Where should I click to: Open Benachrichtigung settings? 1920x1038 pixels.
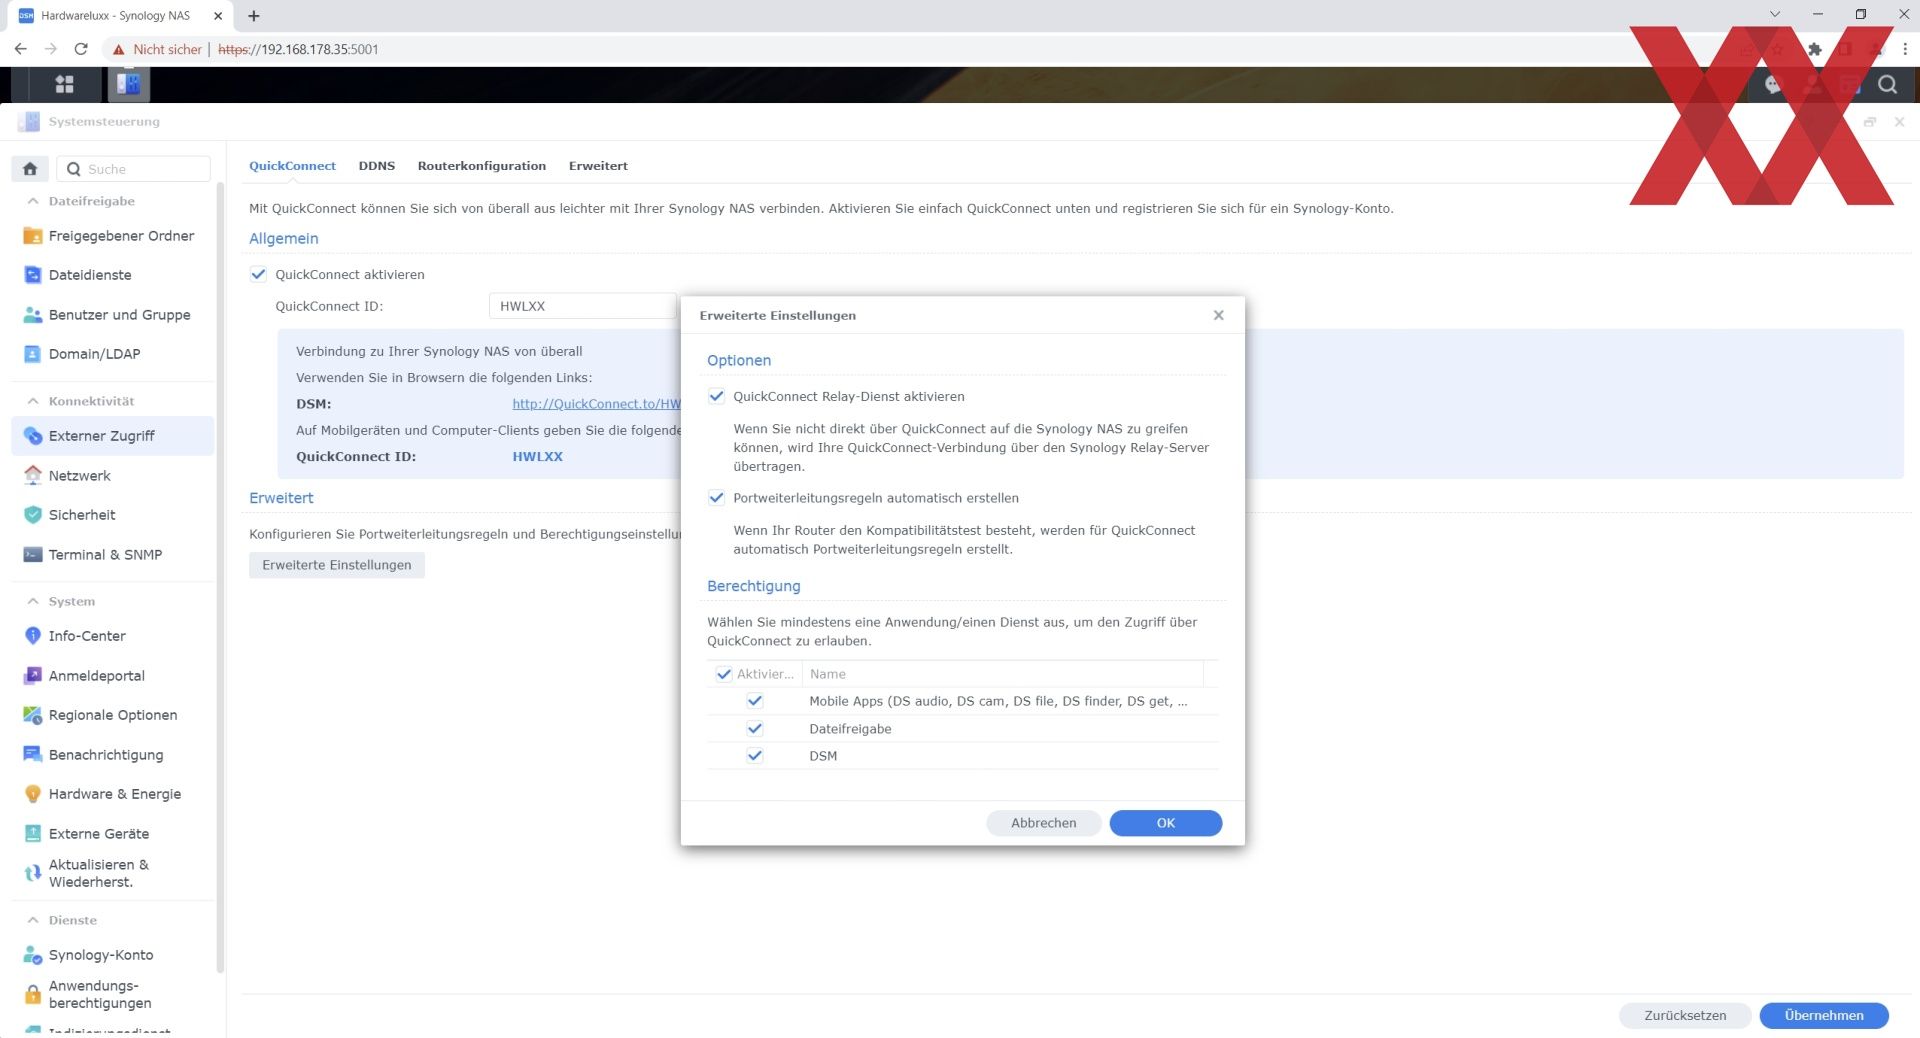point(112,755)
